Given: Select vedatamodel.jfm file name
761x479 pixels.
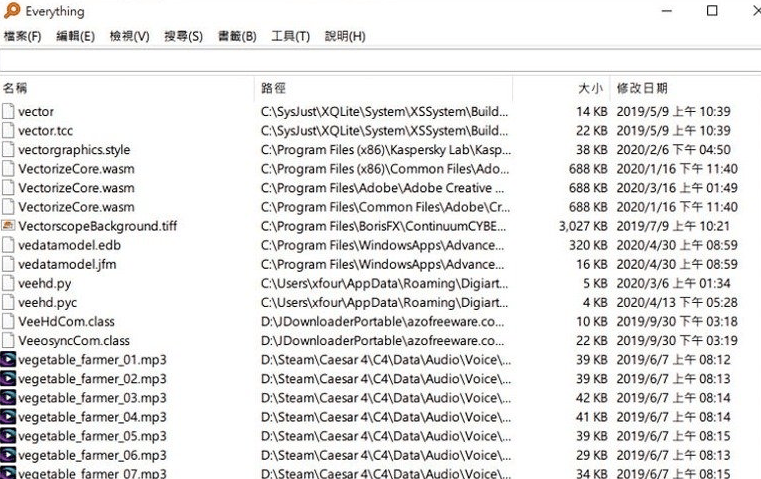Looking at the screenshot, I should tap(67, 264).
